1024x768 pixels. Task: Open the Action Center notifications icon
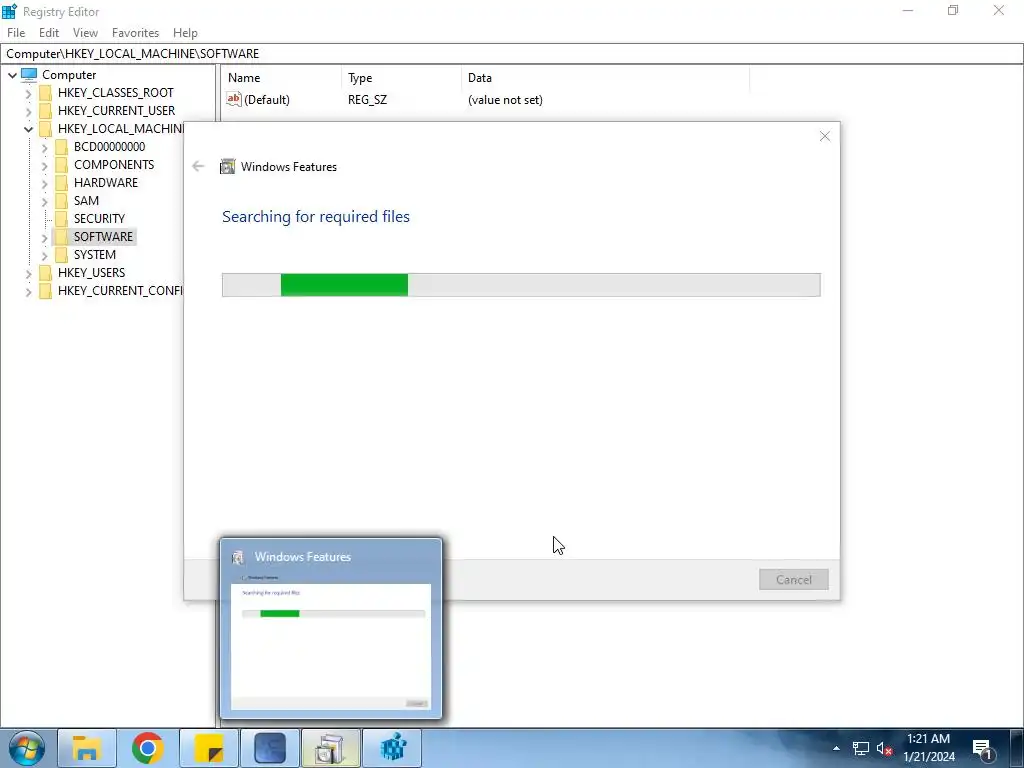[983, 748]
